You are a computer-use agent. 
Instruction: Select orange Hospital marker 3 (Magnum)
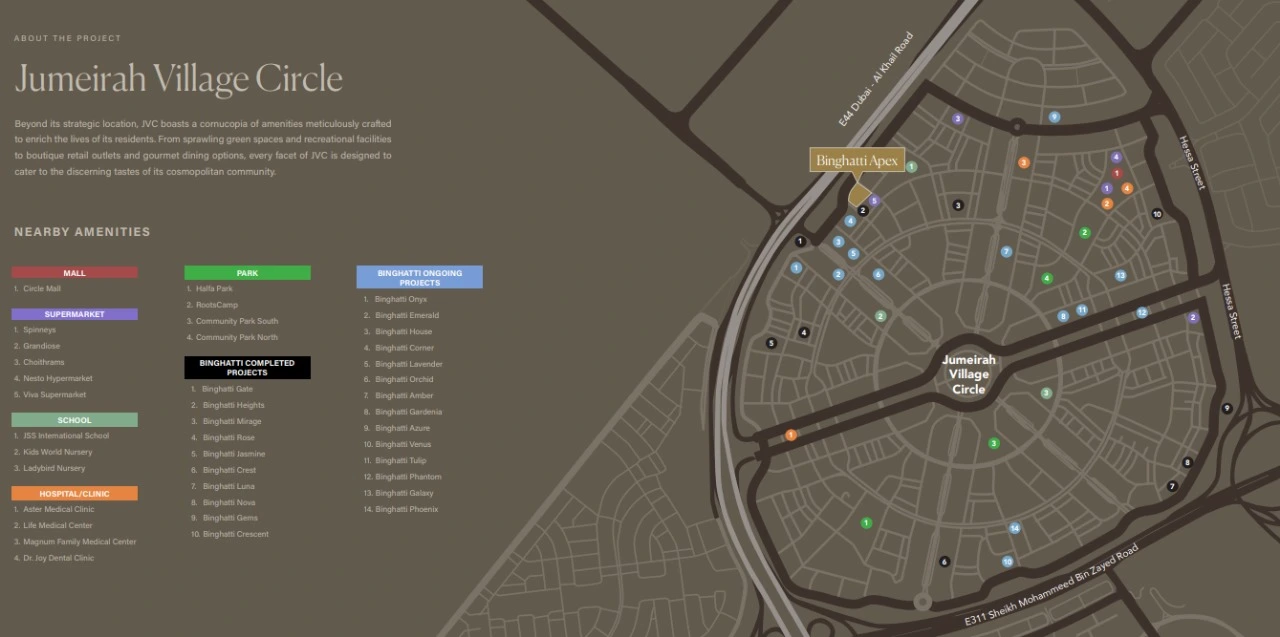click(x=1023, y=162)
